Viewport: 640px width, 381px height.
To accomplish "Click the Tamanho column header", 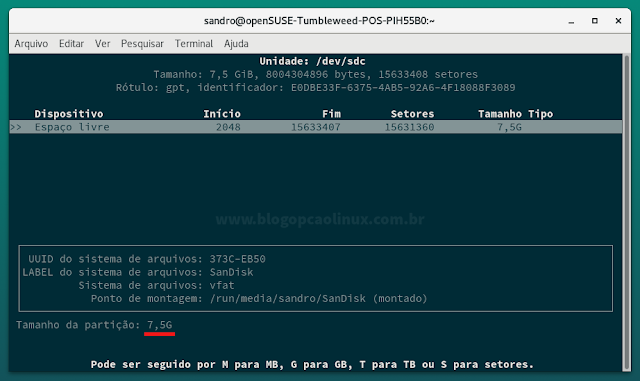I will coord(500,114).
